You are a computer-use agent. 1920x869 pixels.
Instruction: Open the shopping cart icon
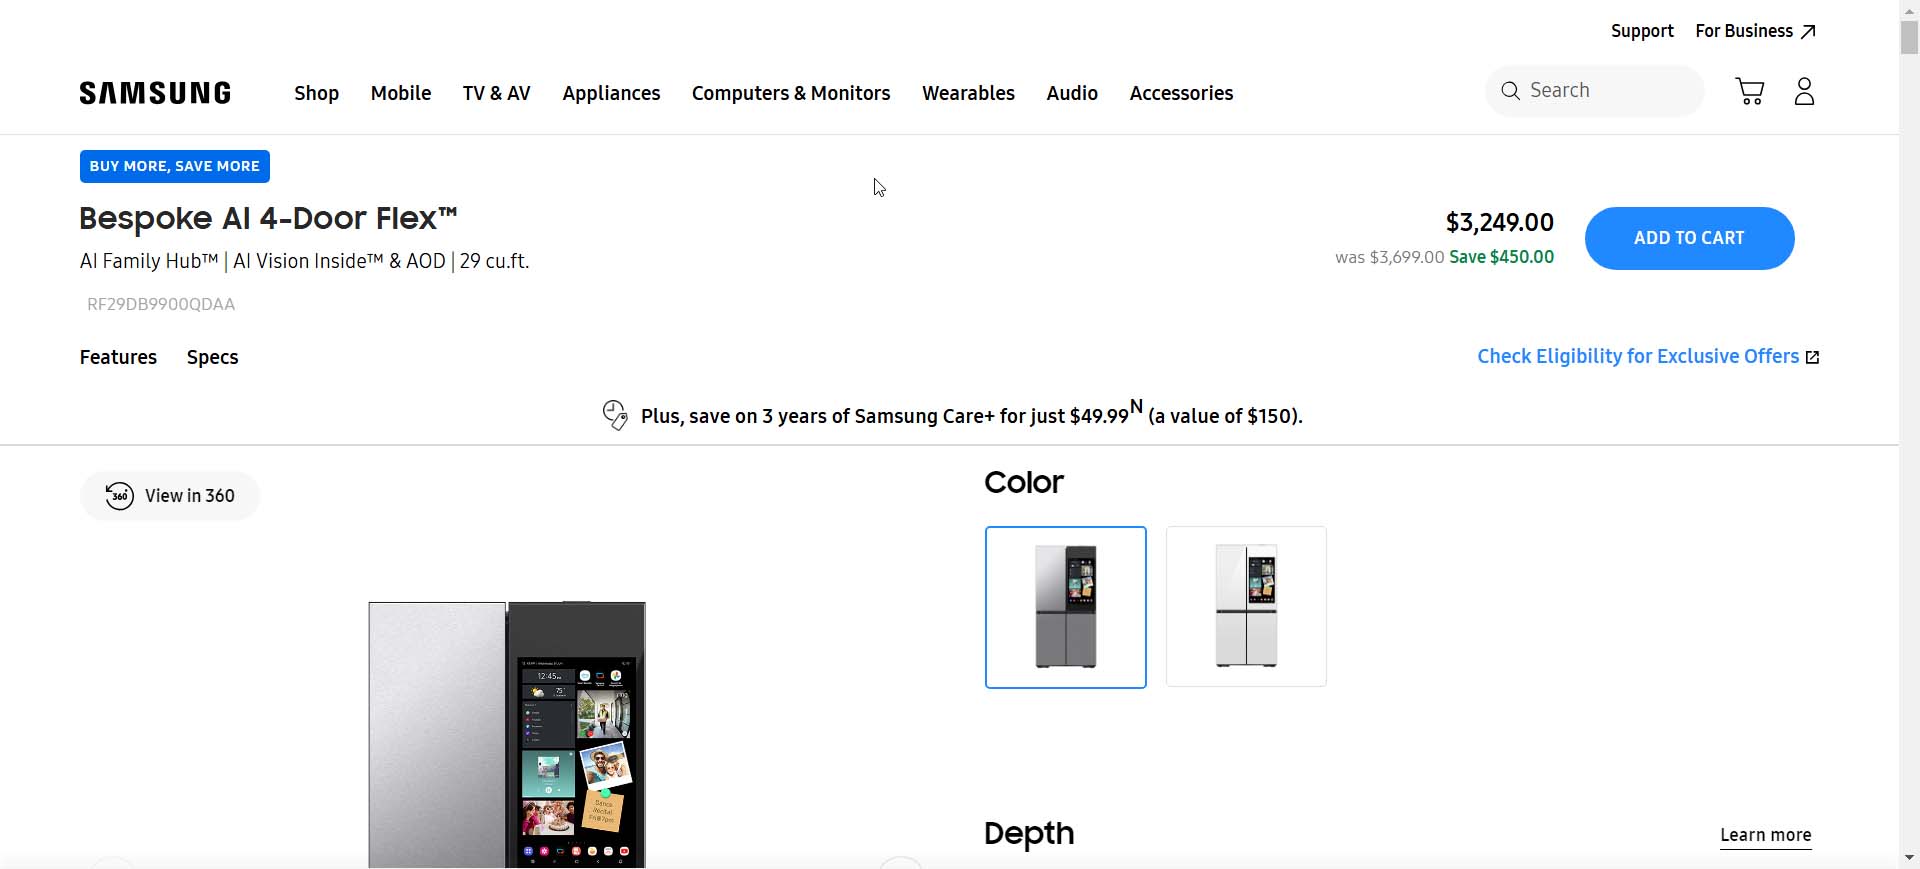(x=1749, y=92)
